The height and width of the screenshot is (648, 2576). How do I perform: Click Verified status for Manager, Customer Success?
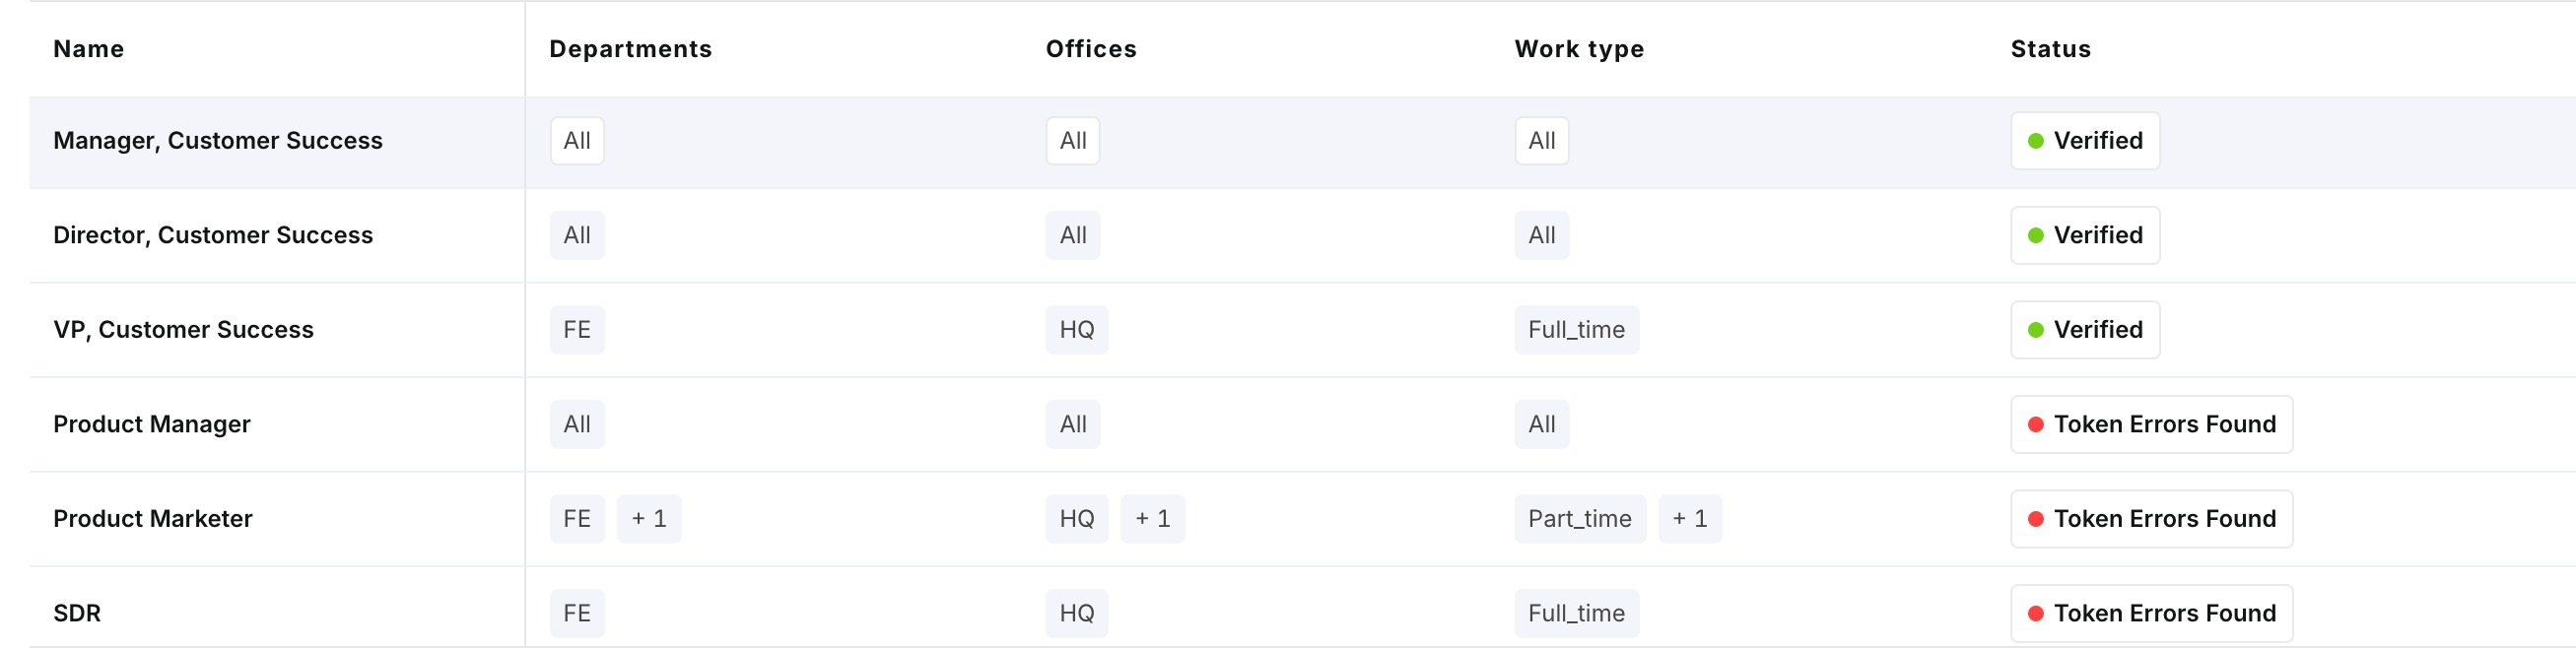pyautogui.click(x=2084, y=141)
